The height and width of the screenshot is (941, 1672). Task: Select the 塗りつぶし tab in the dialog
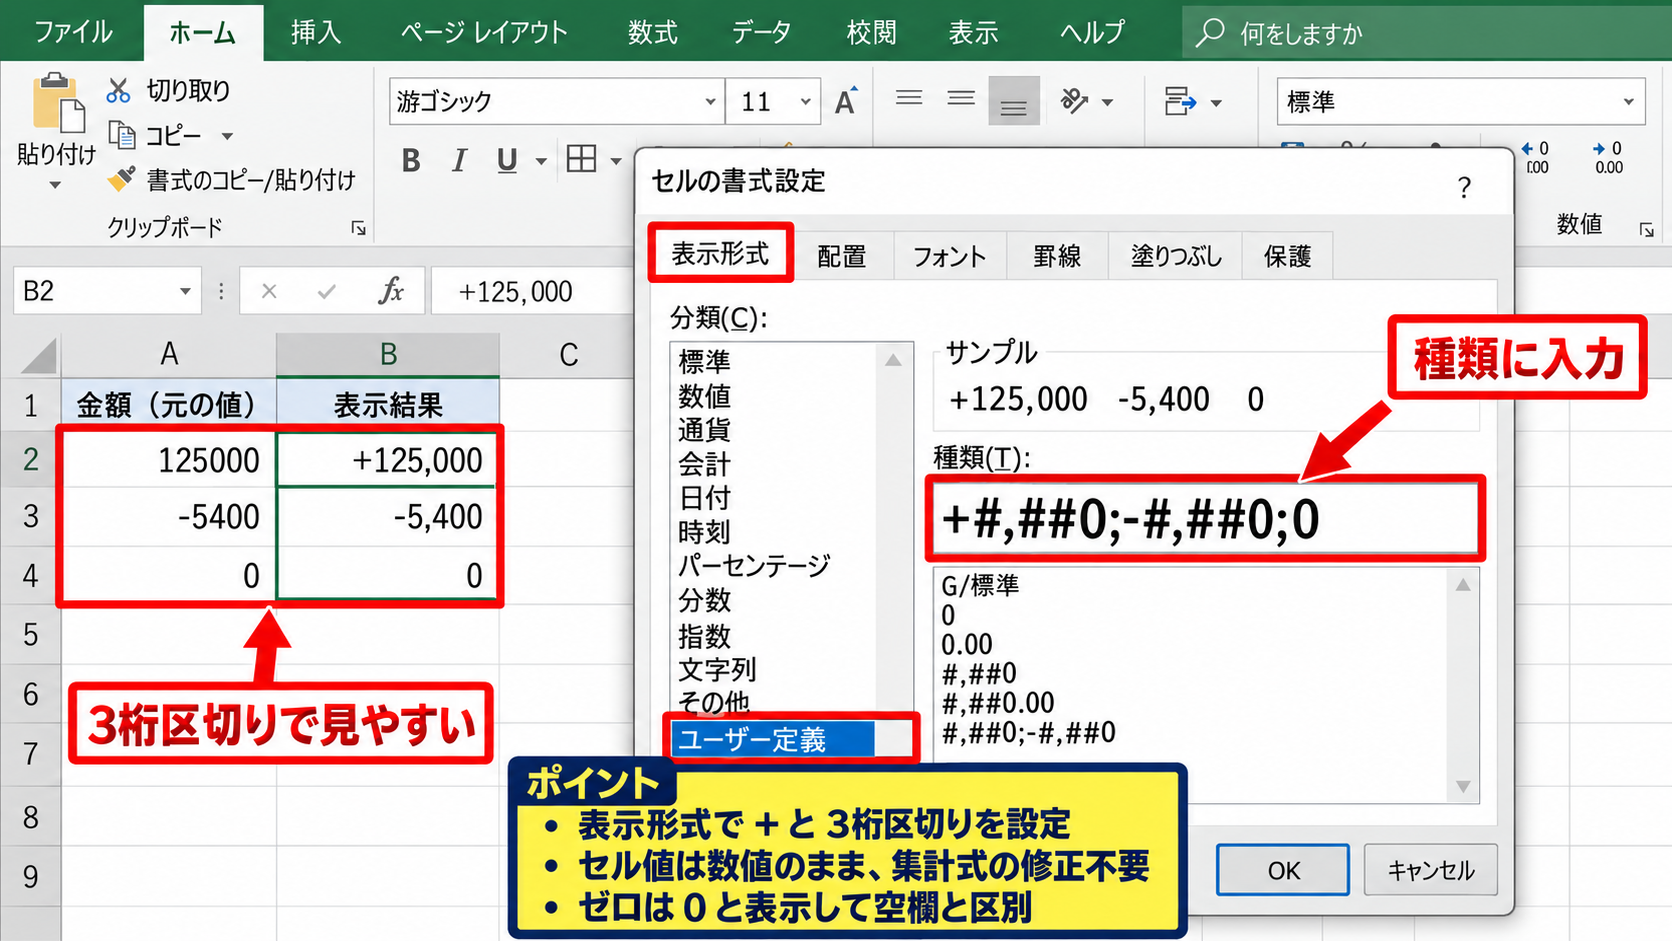[x=1176, y=256]
